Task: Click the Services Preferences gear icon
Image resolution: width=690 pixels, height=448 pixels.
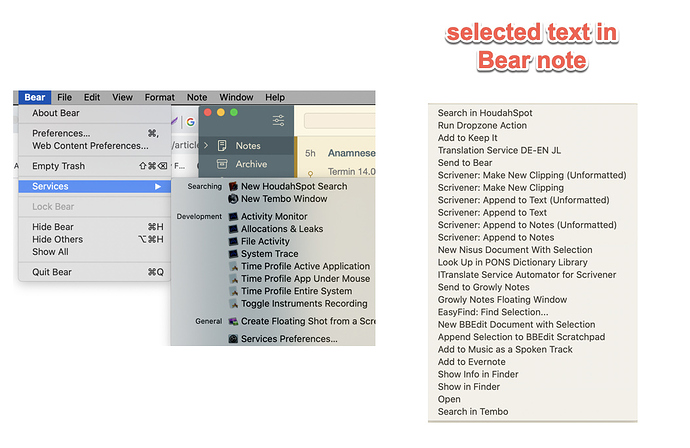Action: (x=233, y=339)
